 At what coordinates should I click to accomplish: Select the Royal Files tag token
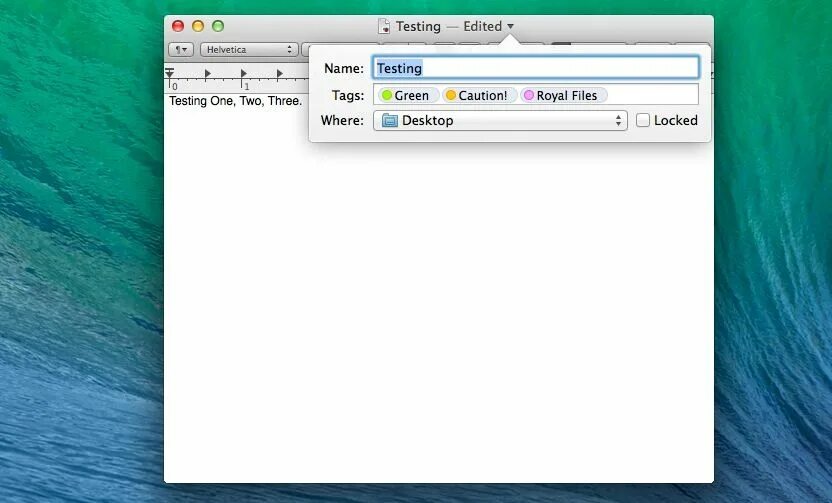(562, 96)
